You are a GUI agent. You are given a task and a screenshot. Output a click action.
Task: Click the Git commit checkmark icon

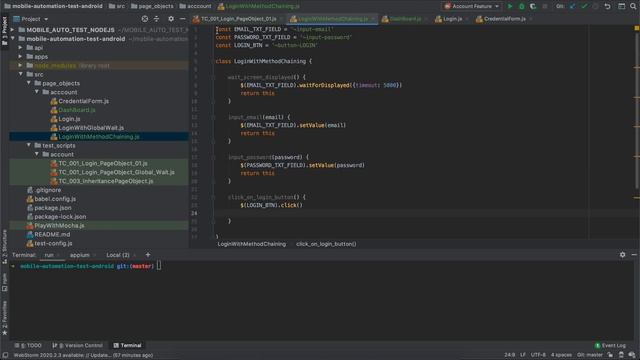[x=584, y=6]
